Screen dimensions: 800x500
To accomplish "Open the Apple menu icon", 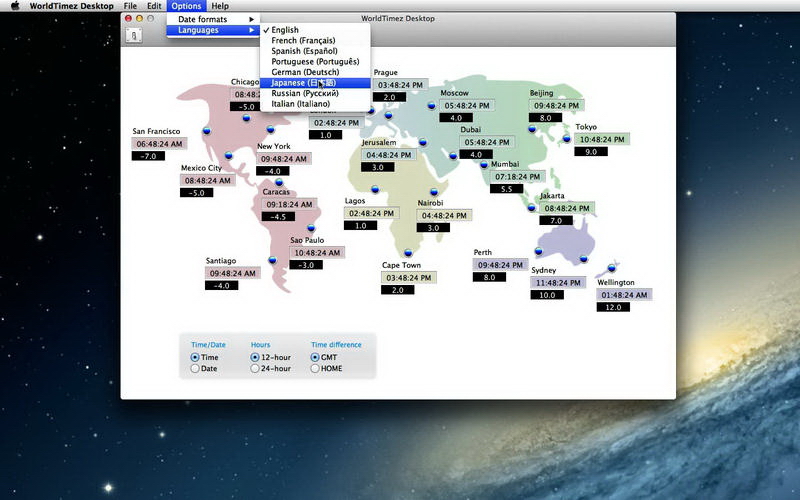I will [x=15, y=6].
